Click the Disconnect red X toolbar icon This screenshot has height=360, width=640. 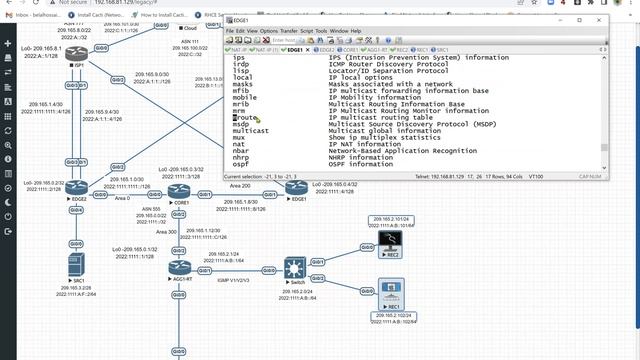pos(266,40)
